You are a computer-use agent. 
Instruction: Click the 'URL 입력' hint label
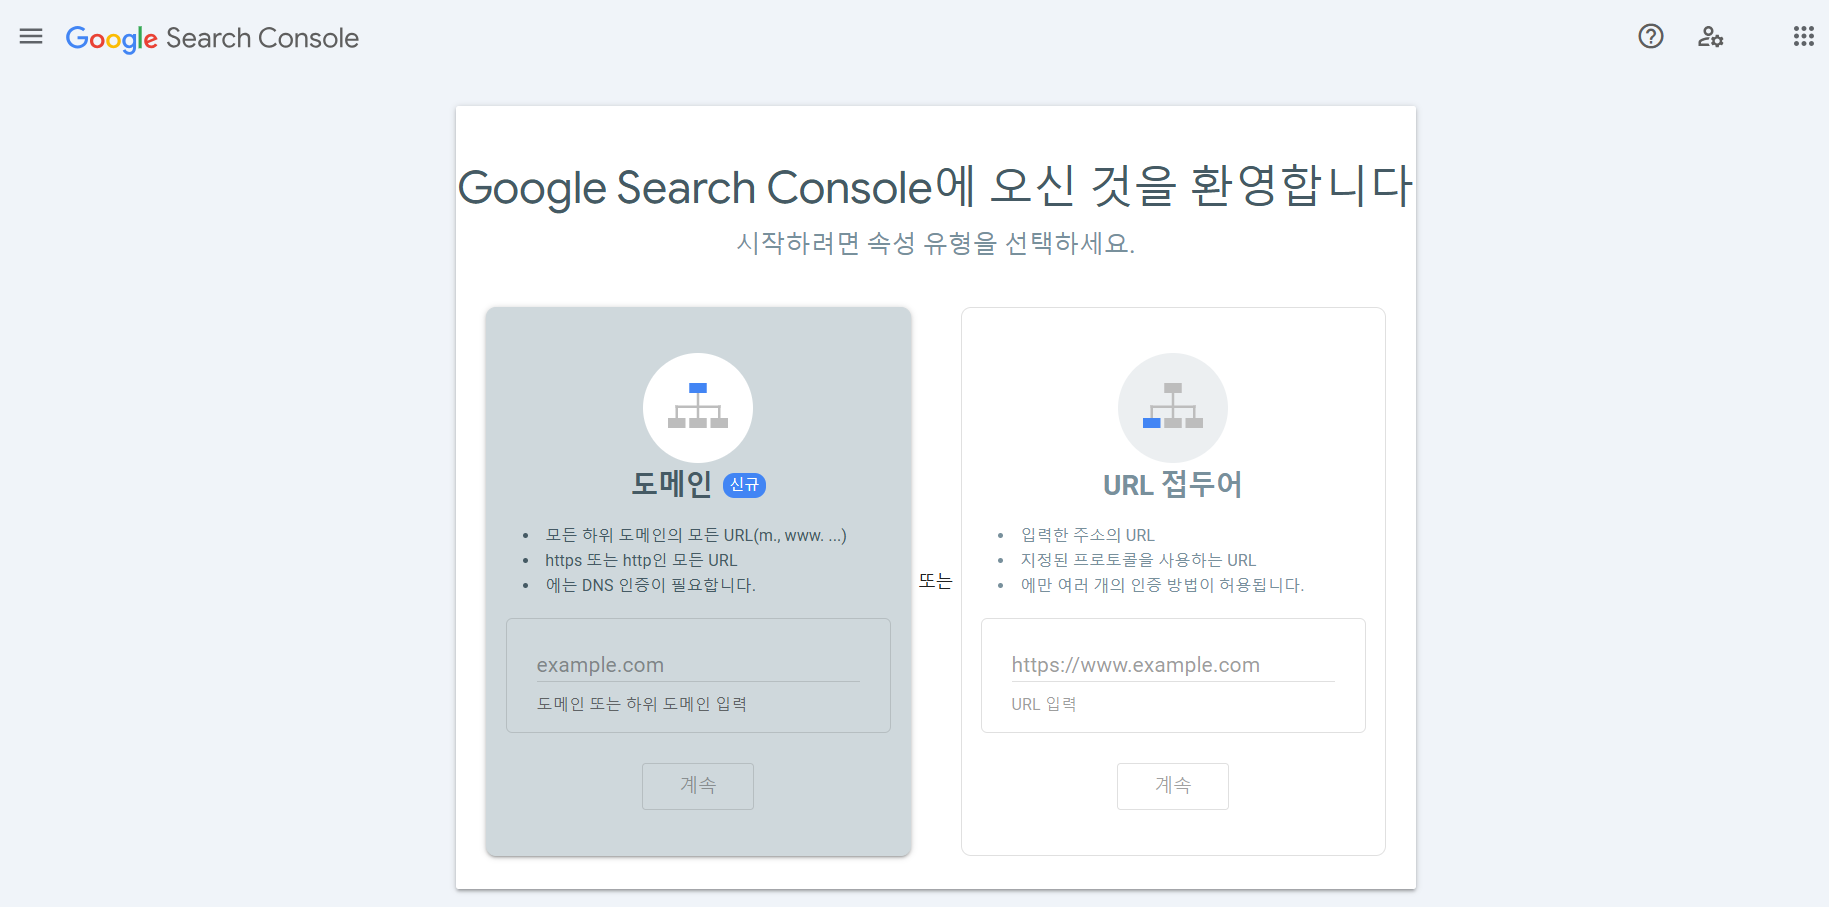(1044, 704)
